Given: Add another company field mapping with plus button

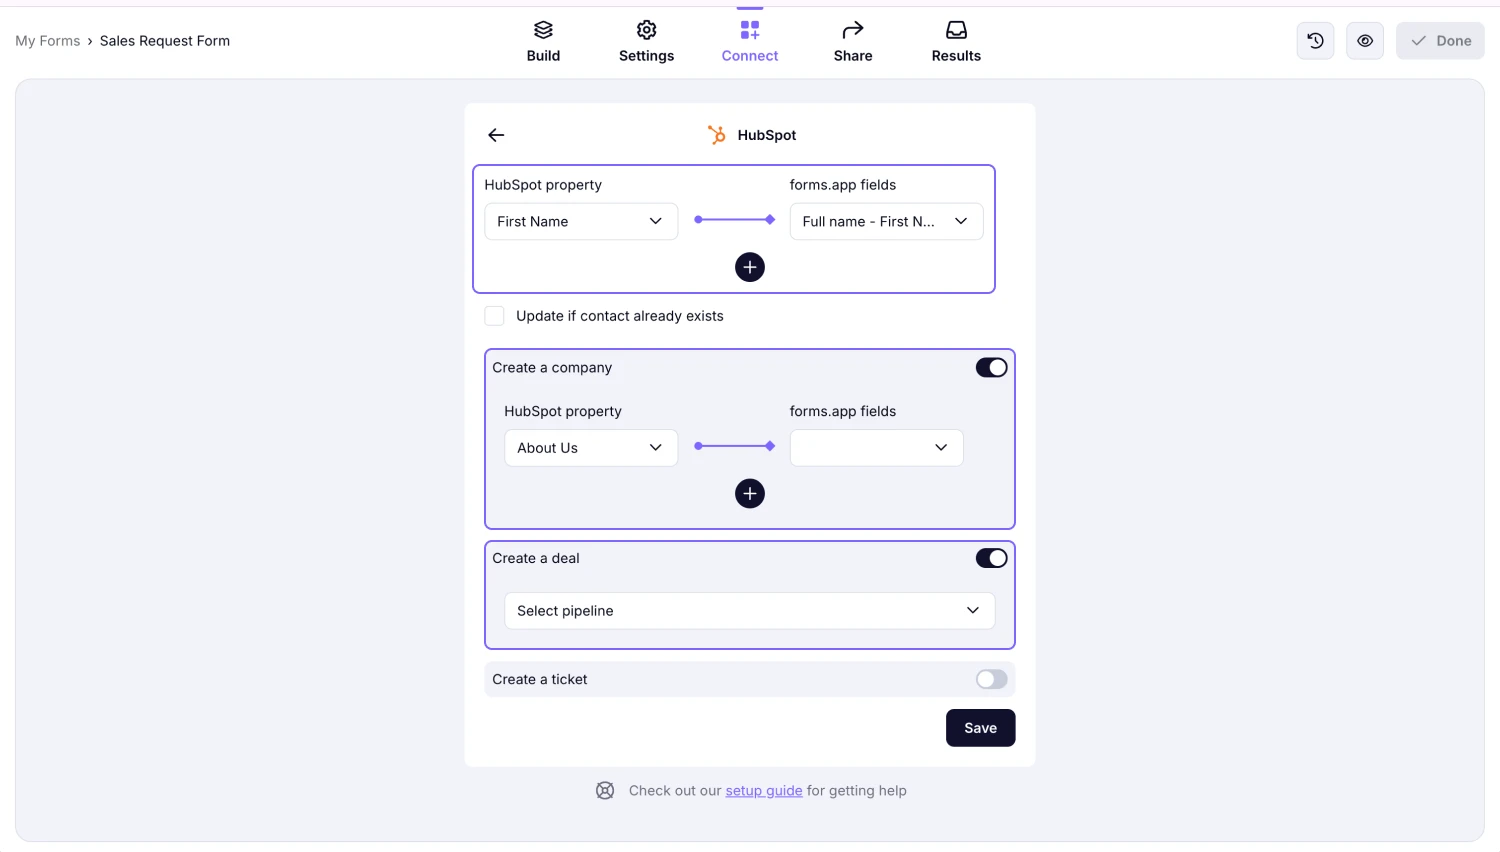Looking at the screenshot, I should pyautogui.click(x=749, y=493).
